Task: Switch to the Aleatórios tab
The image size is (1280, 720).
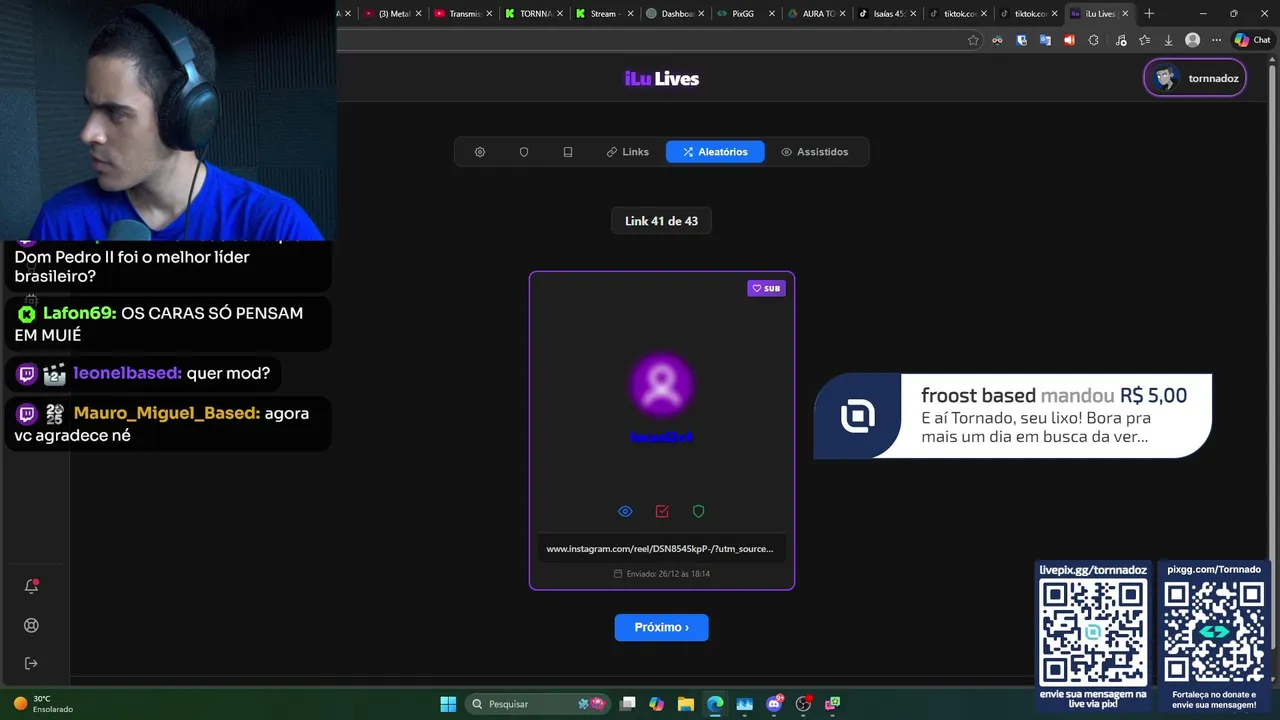Action: (715, 152)
